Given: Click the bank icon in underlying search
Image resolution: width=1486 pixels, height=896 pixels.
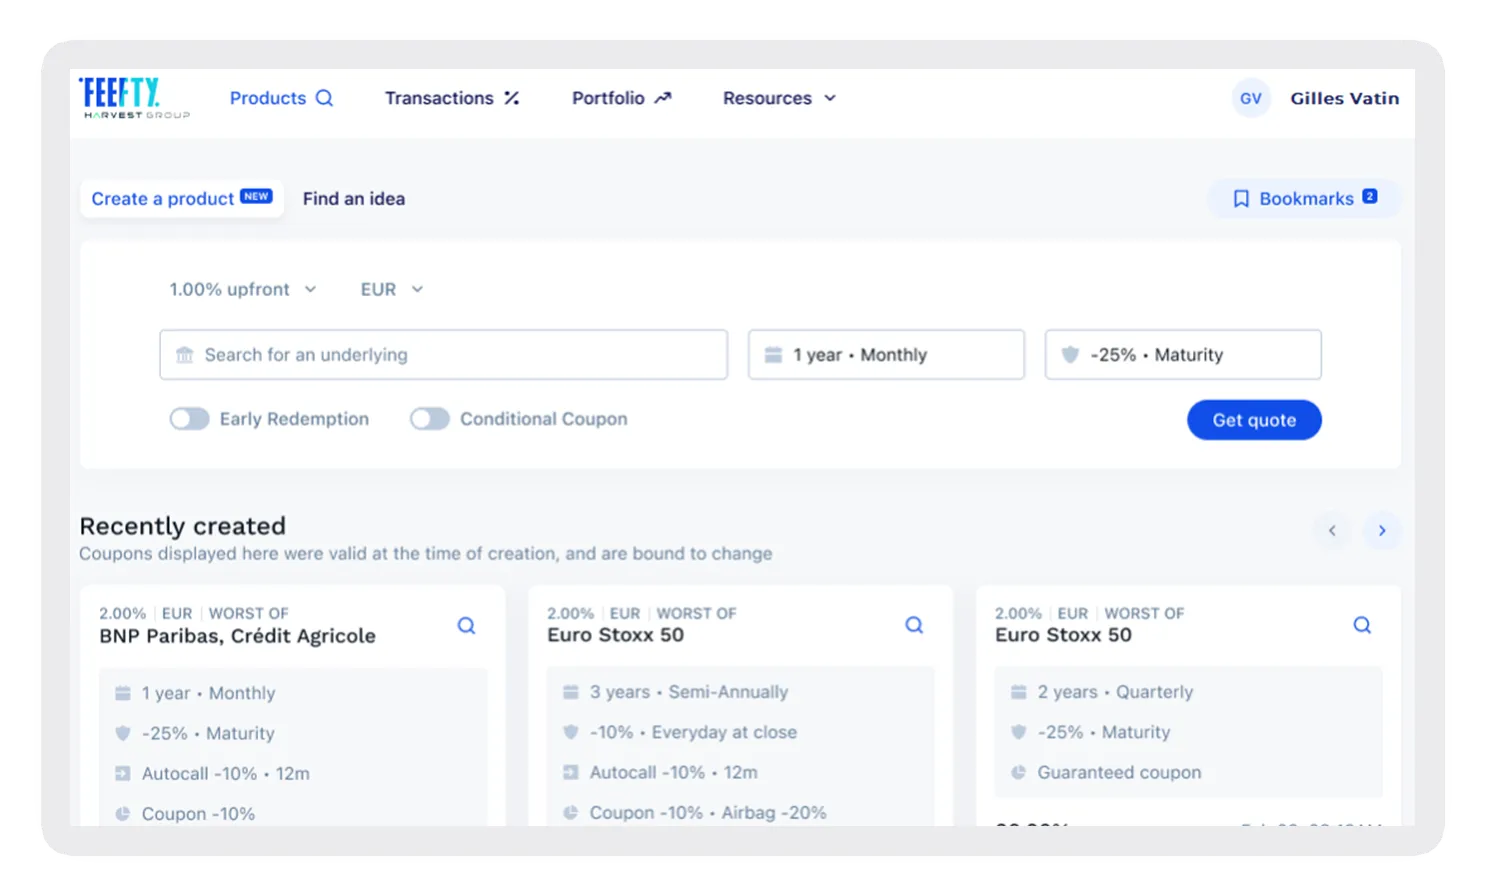Looking at the screenshot, I should point(184,355).
